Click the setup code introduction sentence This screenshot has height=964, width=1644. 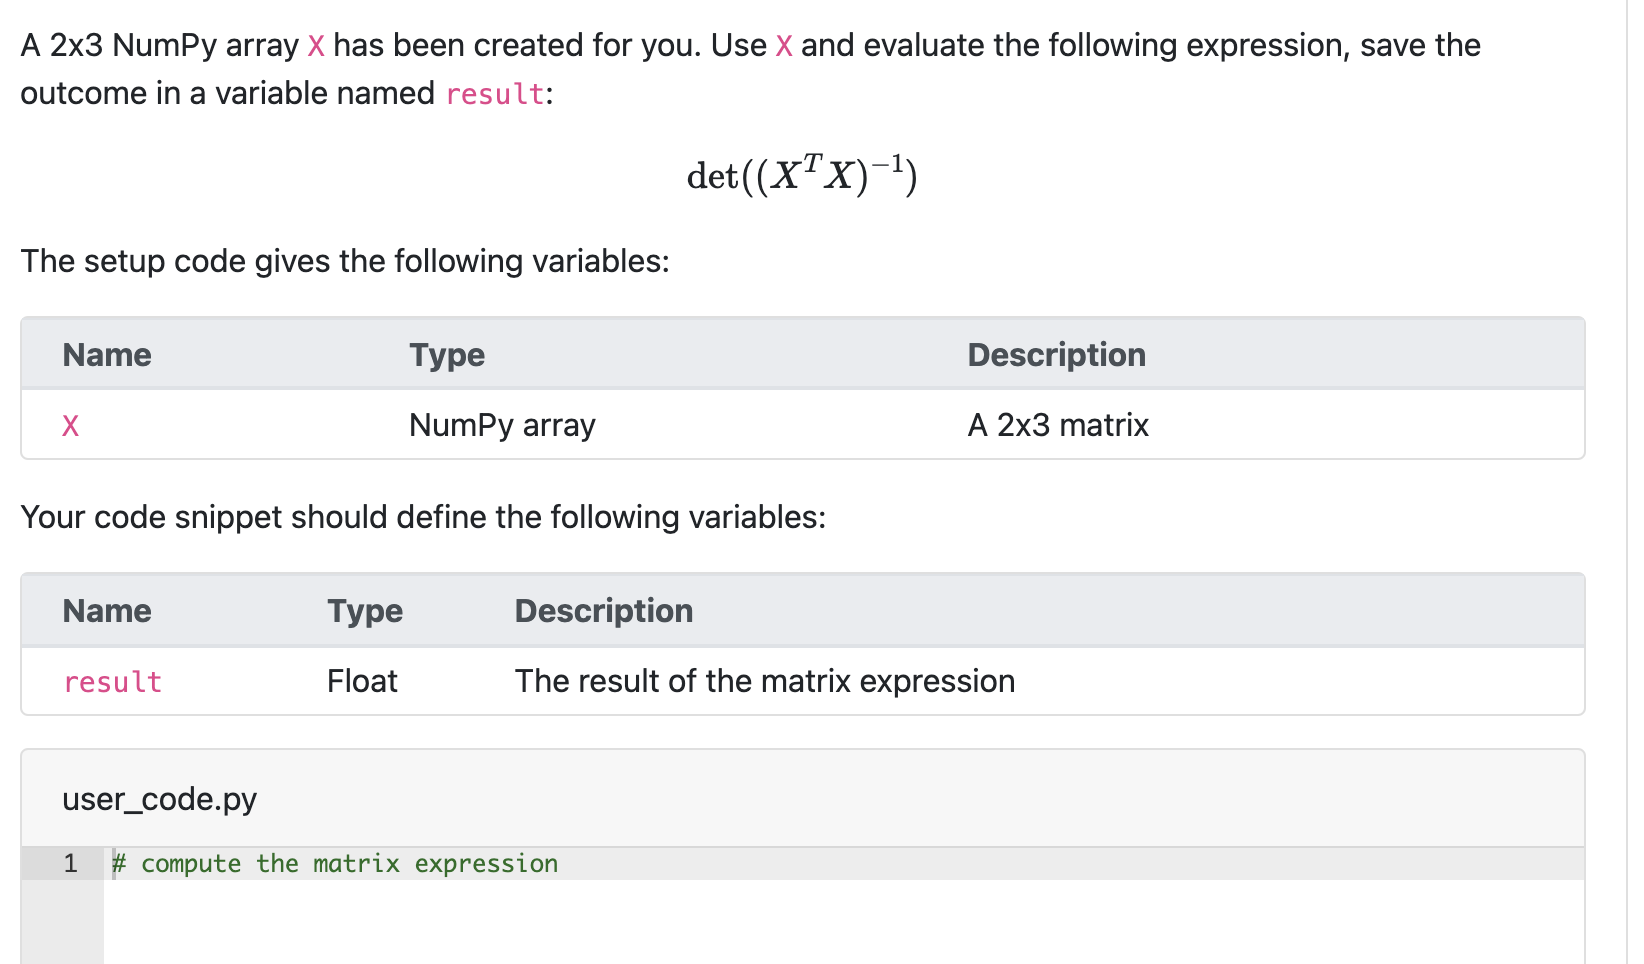click(345, 261)
